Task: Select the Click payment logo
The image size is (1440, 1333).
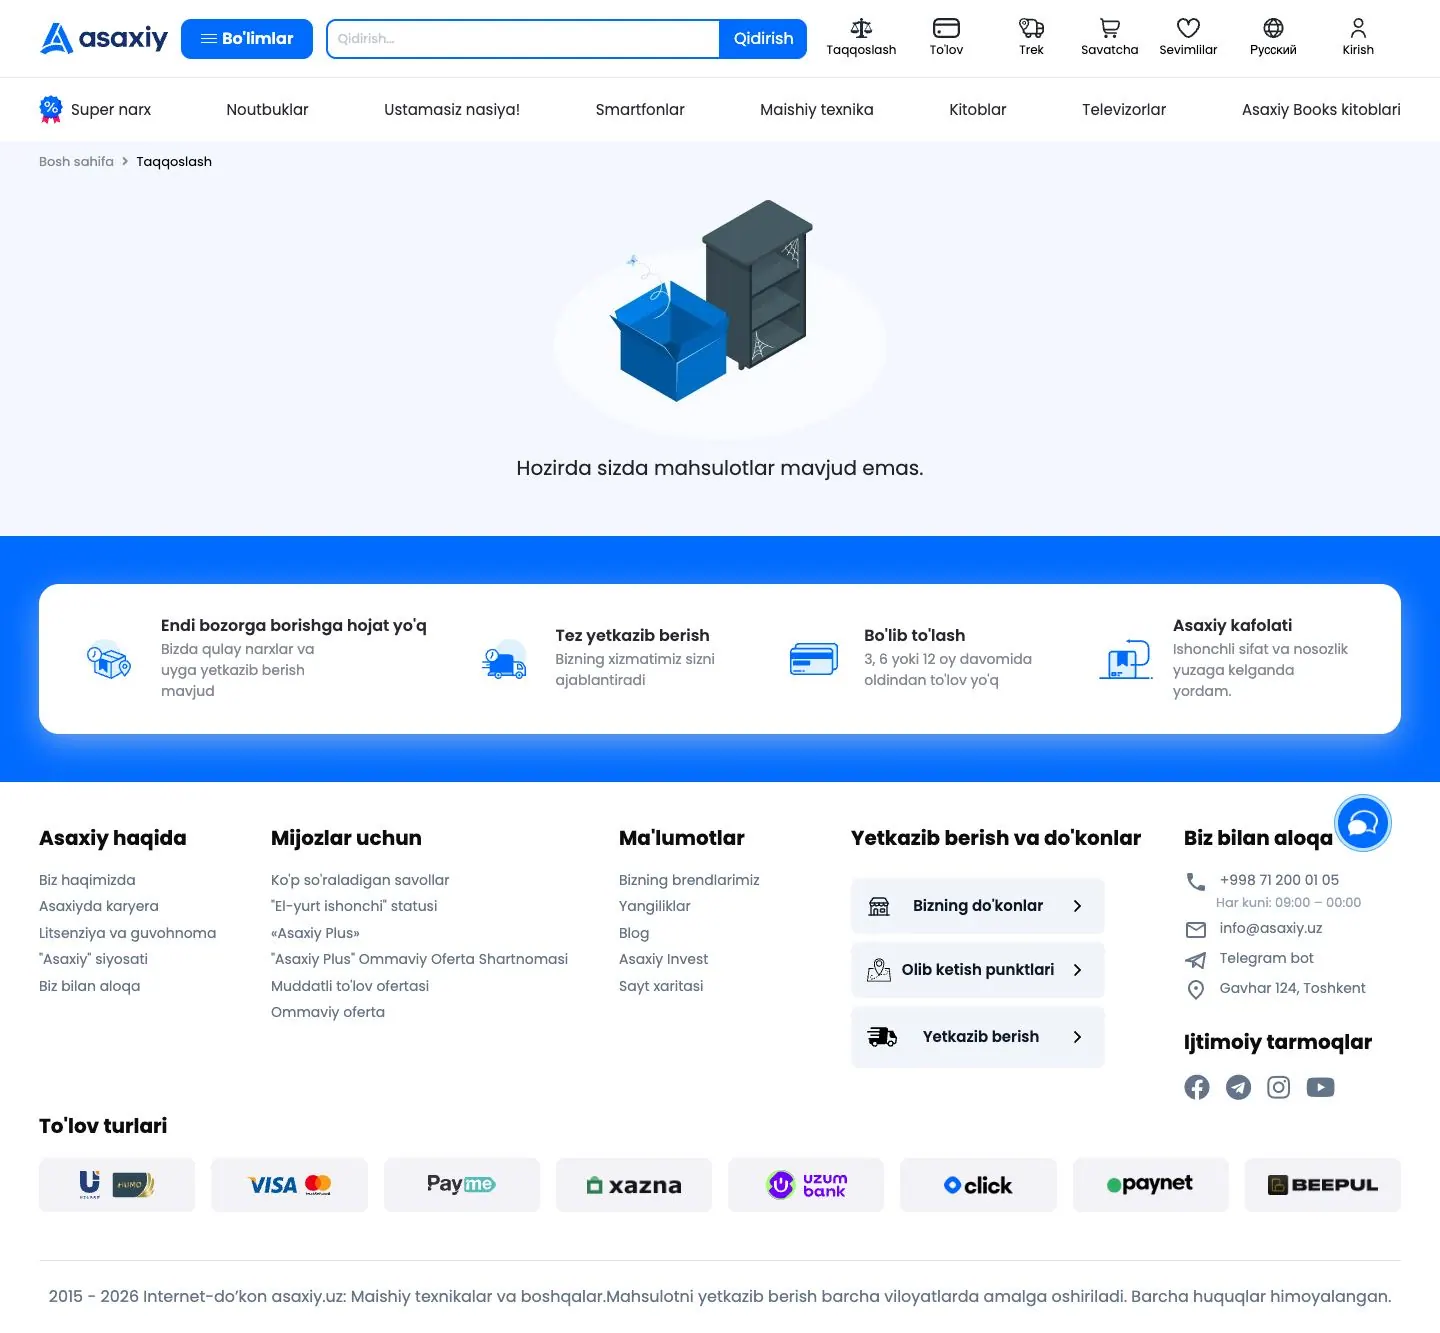Action: (978, 1185)
